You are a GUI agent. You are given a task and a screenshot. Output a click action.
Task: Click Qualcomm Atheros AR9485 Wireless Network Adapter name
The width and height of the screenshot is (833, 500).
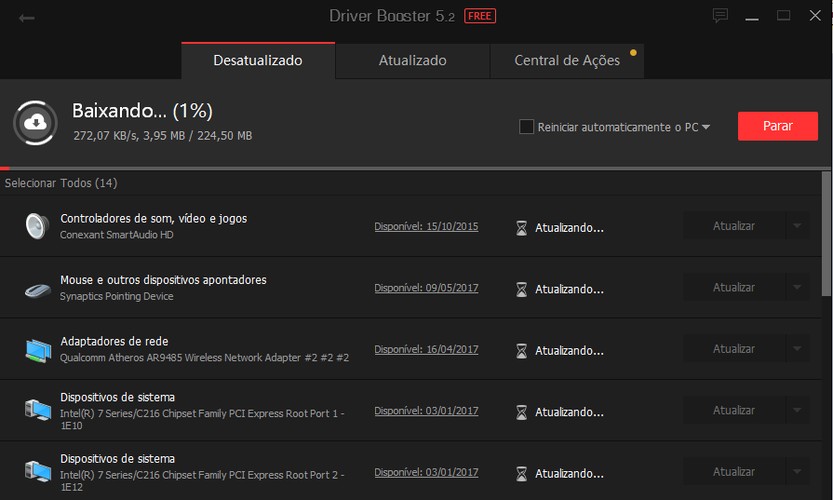pyautogui.click(x=204, y=358)
